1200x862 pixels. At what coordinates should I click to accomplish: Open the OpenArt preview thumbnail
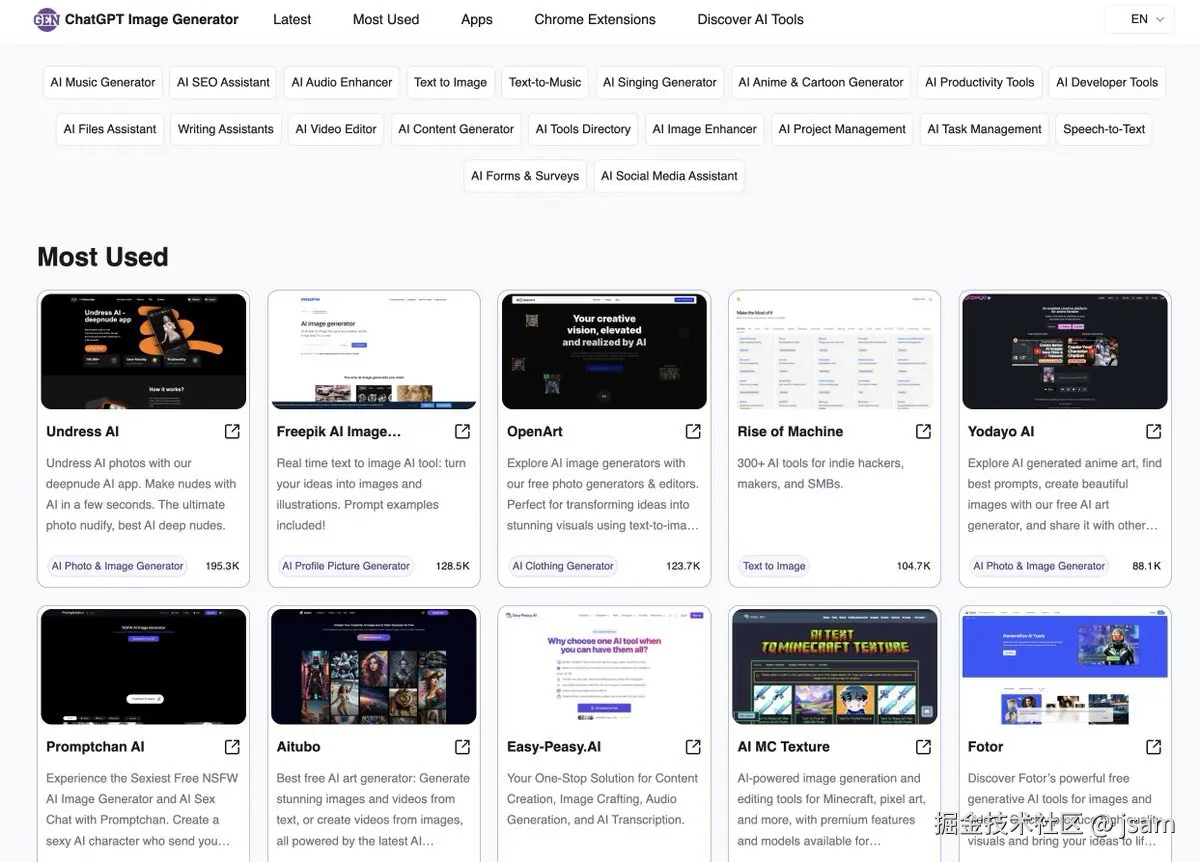point(604,351)
